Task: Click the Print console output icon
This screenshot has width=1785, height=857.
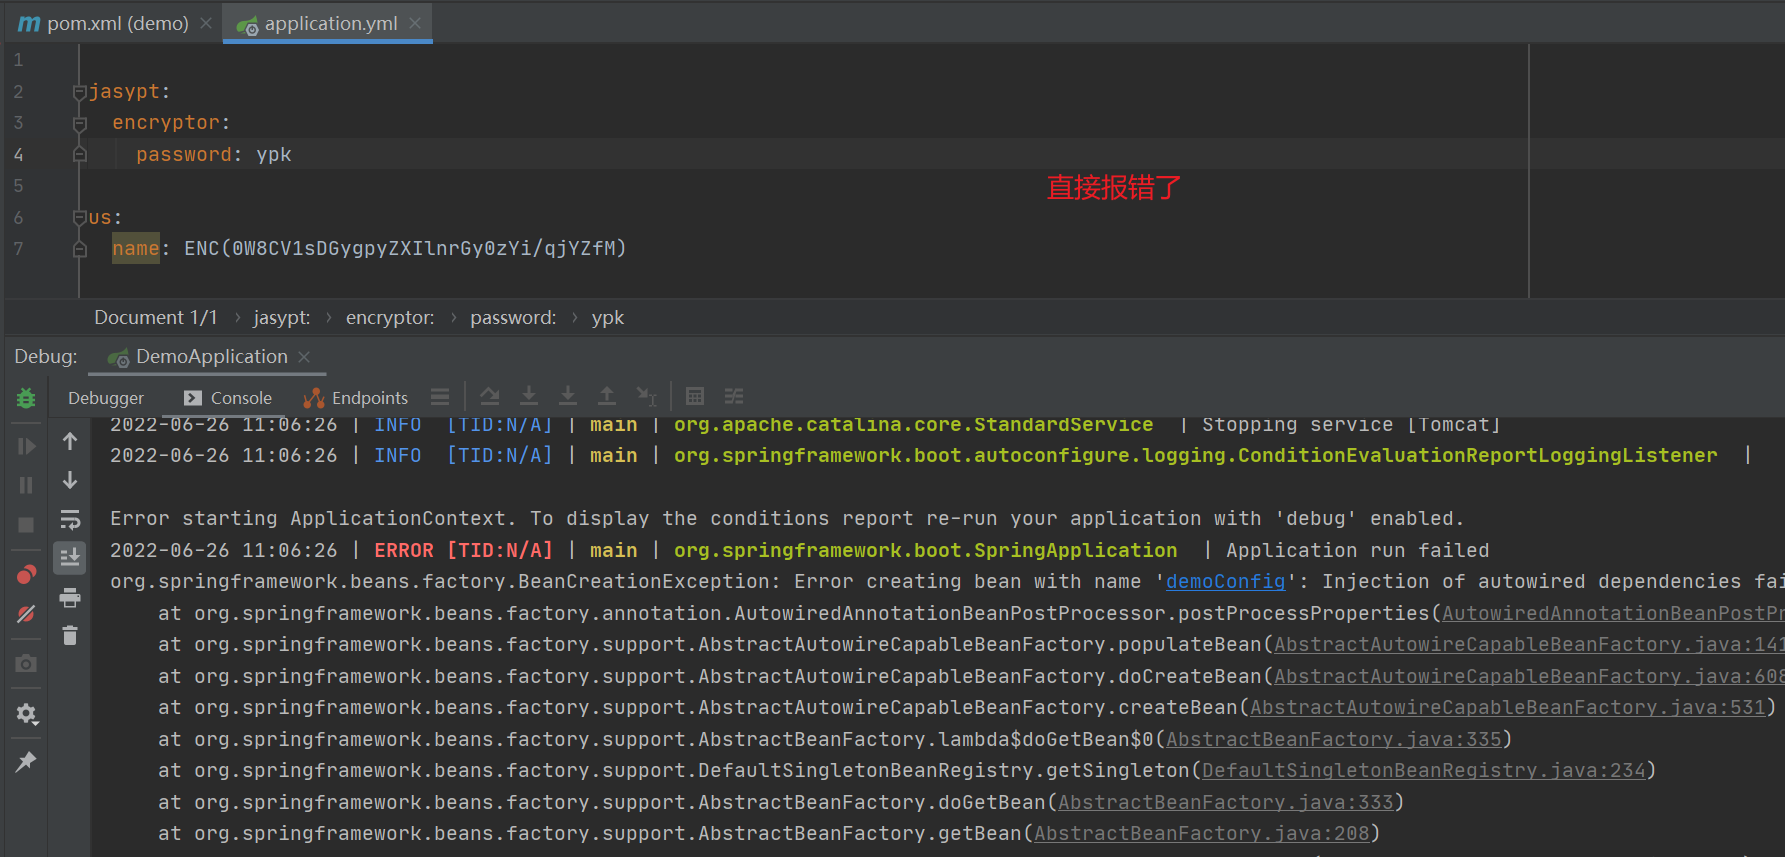Action: 70,597
